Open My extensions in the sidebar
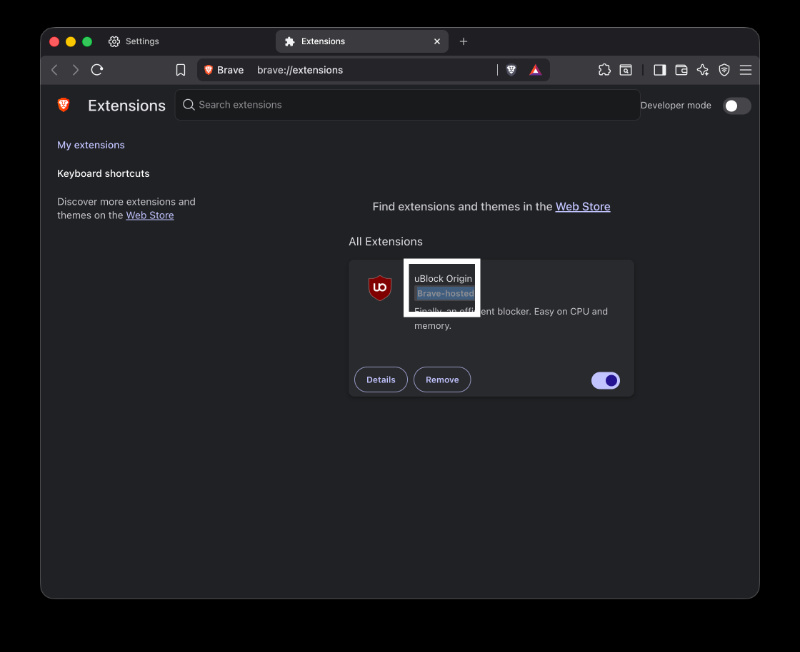 coord(91,145)
